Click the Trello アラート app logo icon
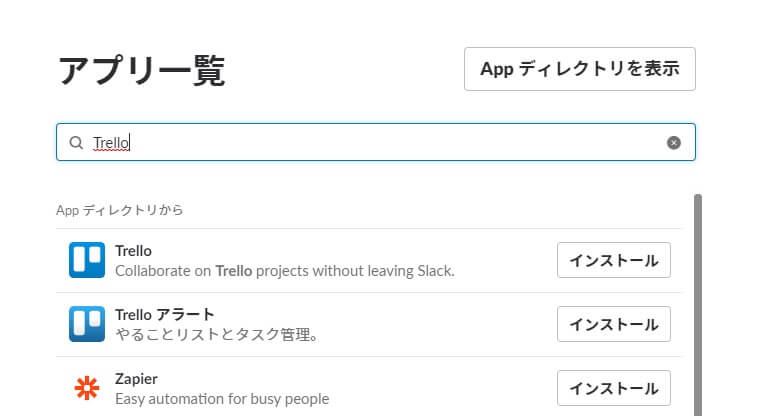Screen dimensions: 761x416 click(x=87, y=324)
